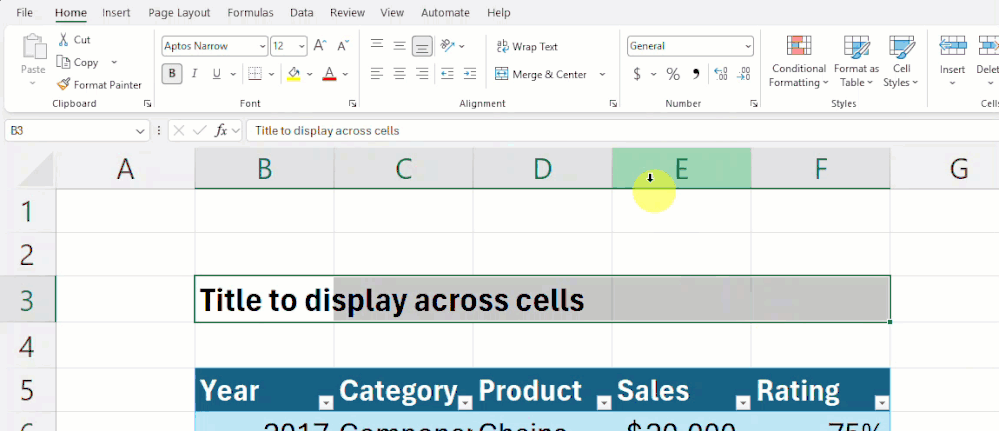
Task: Apply the yellow fill color
Action: click(294, 74)
